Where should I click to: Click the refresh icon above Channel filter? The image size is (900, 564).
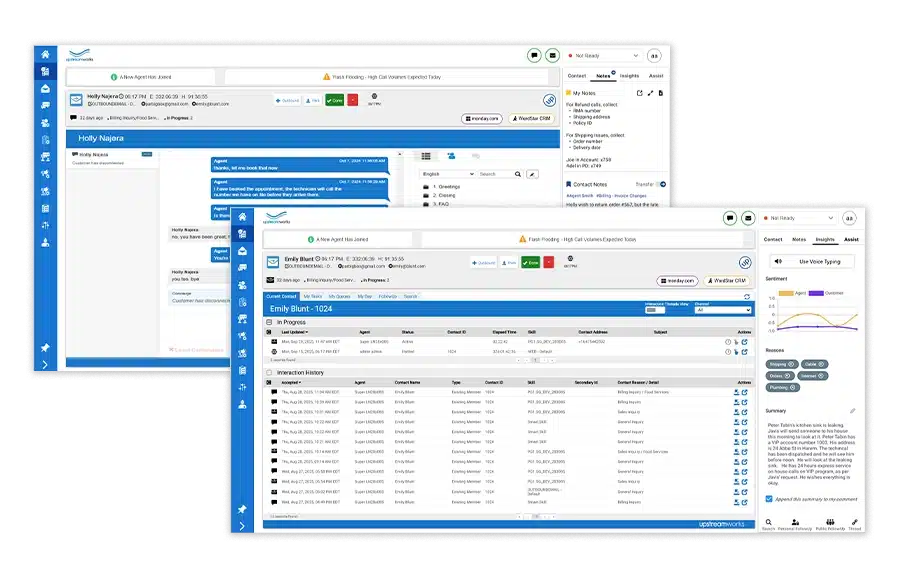pos(746,297)
